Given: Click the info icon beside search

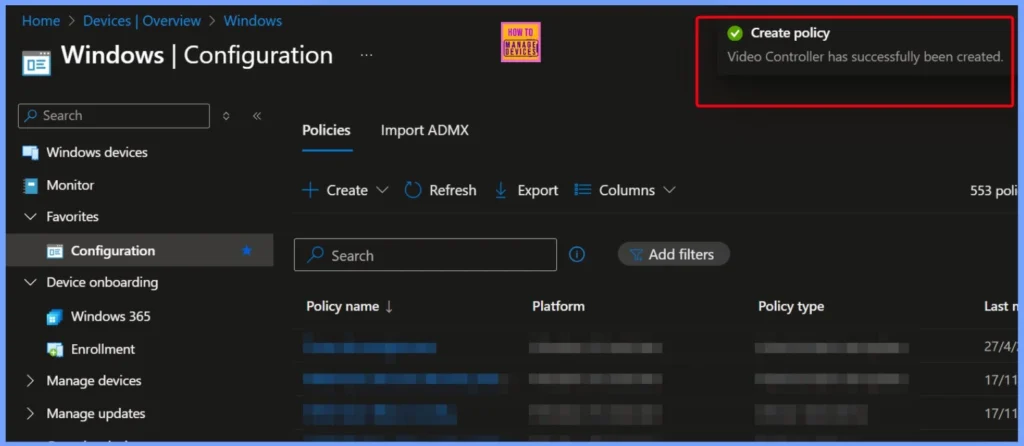Looking at the screenshot, I should click(x=577, y=255).
